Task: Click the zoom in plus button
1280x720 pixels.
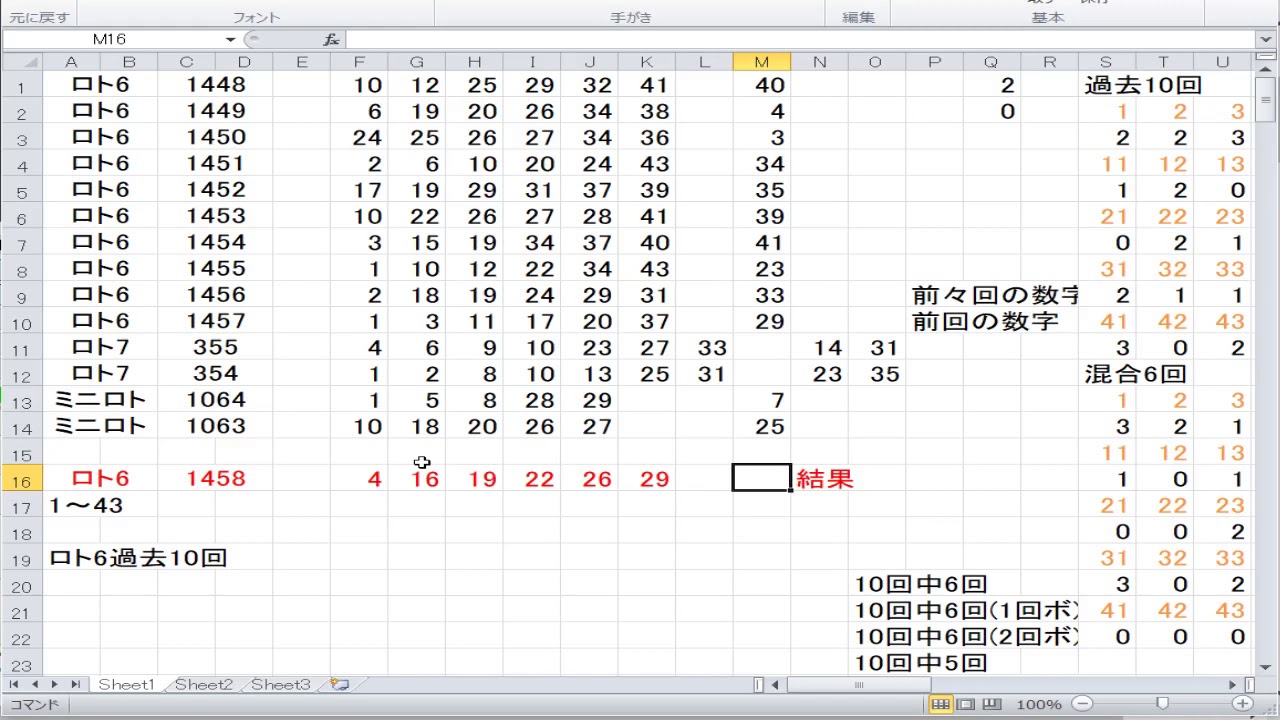Action: click(1243, 704)
